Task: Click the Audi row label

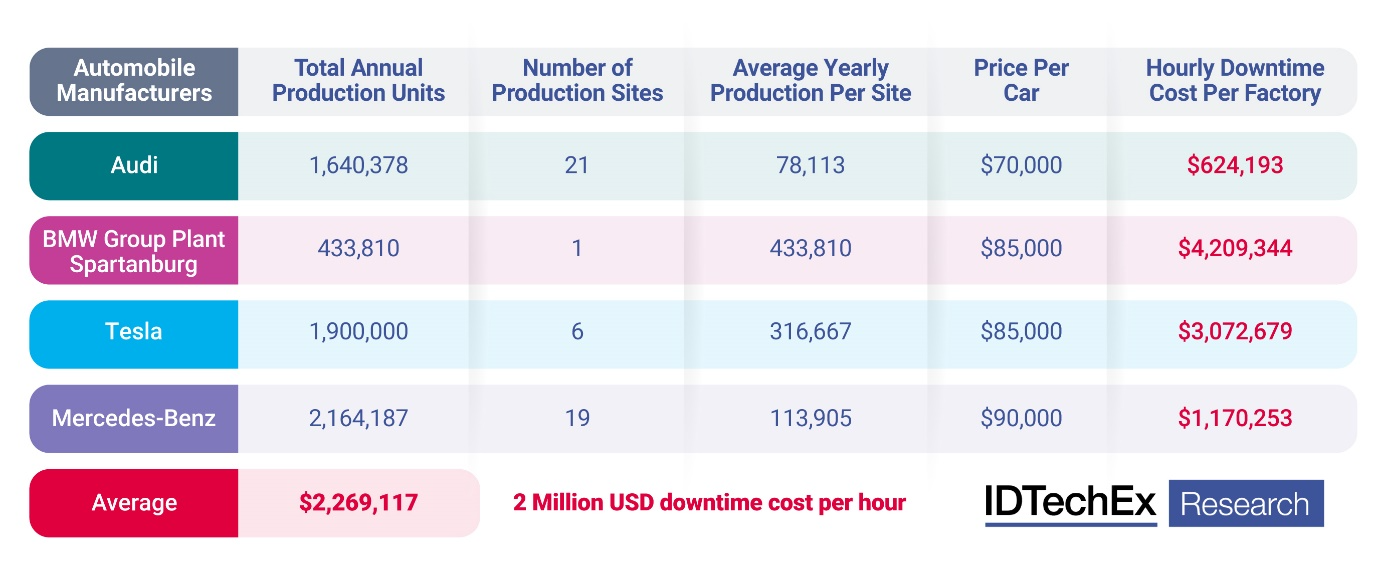Action: coord(134,165)
